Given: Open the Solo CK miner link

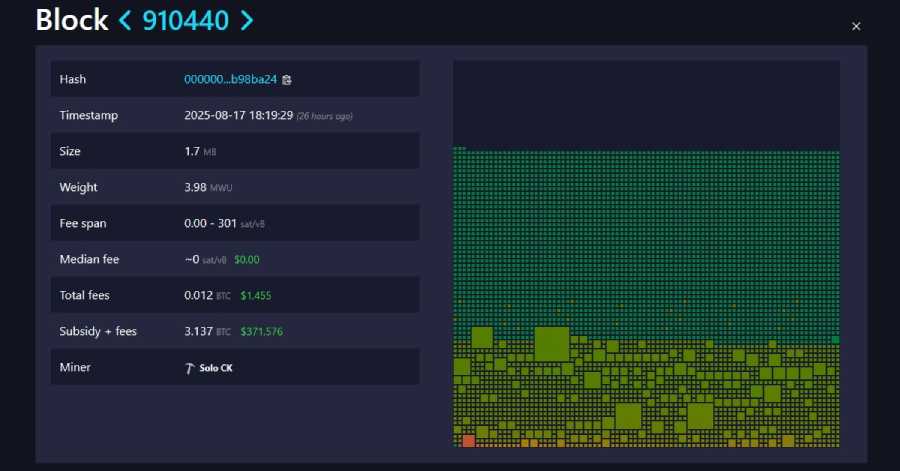Looking at the screenshot, I should (216, 368).
